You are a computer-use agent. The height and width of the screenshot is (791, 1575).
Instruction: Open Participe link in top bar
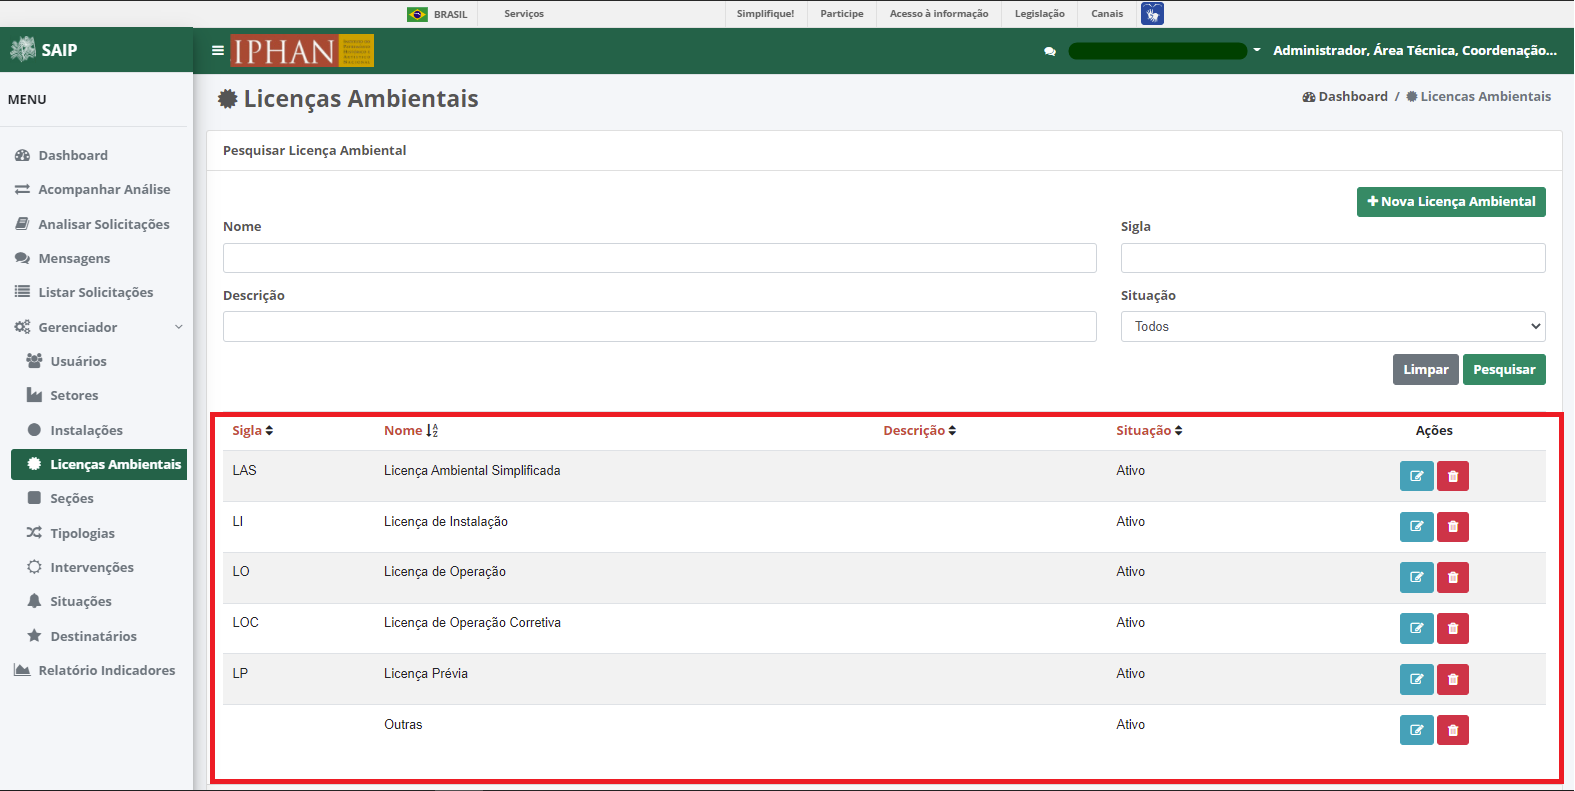coord(842,14)
